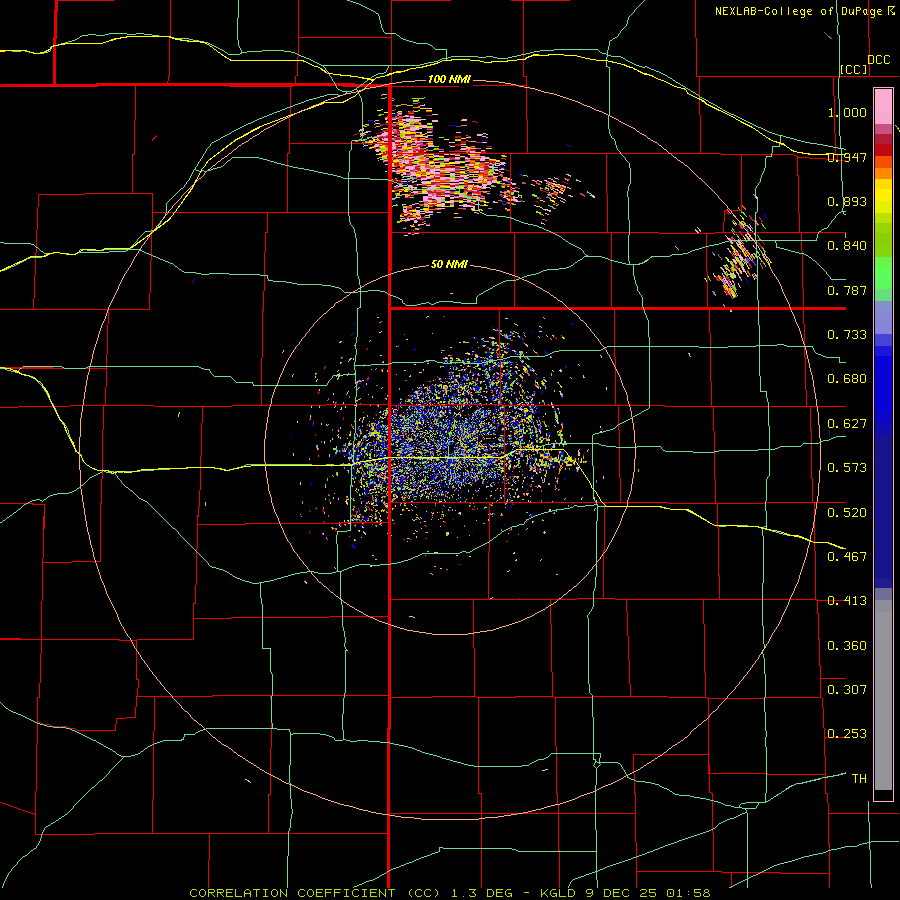Image resolution: width=900 pixels, height=900 pixels.
Task: Pick the orange segment of the color scale
Action: coord(883,173)
